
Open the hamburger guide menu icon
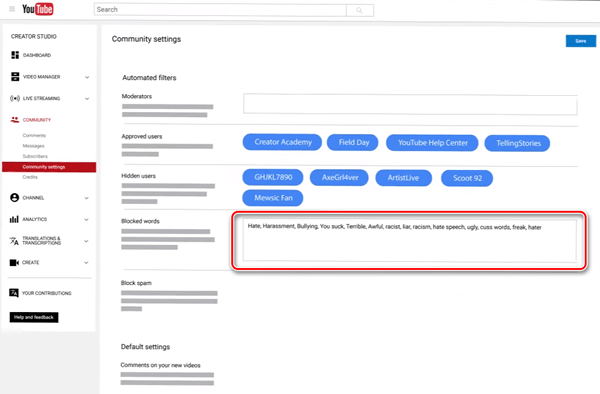click(12, 9)
